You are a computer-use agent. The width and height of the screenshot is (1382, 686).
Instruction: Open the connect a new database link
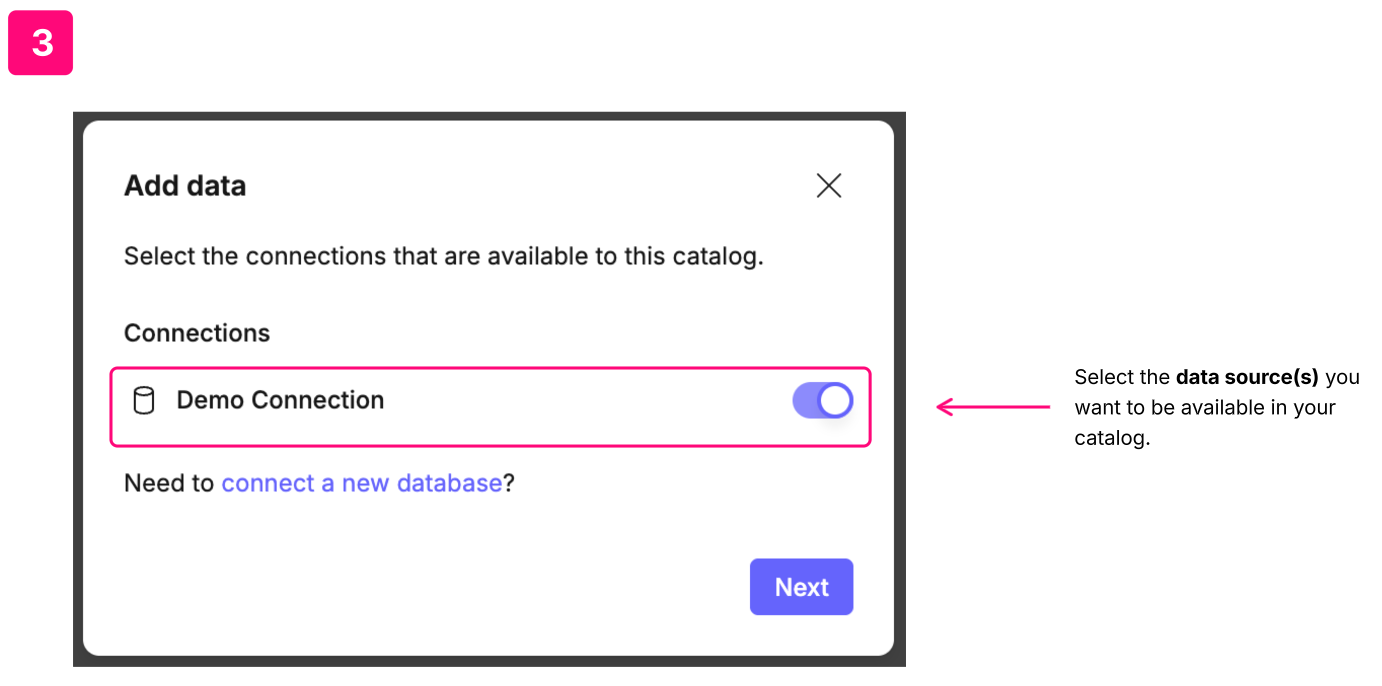coord(361,484)
